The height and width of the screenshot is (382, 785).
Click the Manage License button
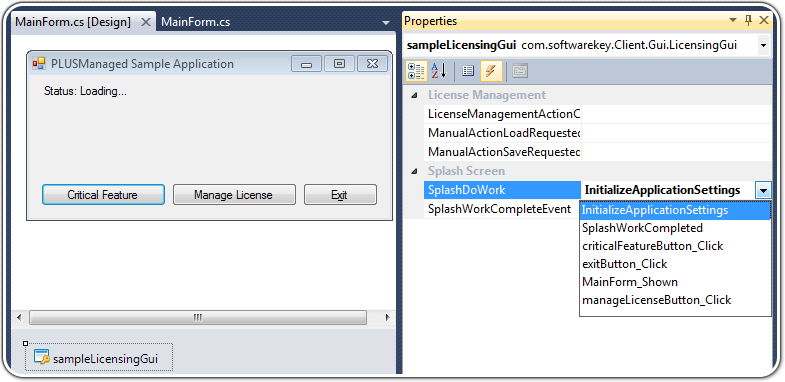(234, 195)
